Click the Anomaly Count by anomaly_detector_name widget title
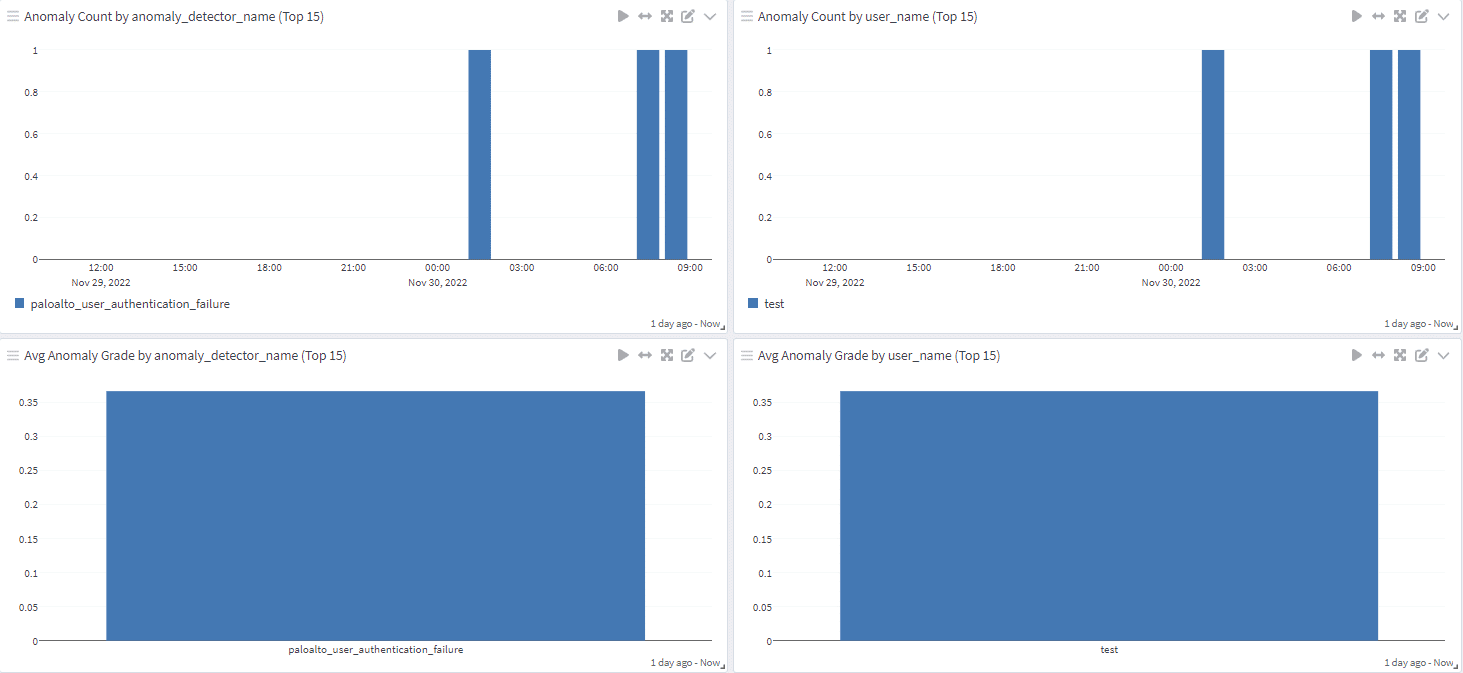 [x=174, y=17]
